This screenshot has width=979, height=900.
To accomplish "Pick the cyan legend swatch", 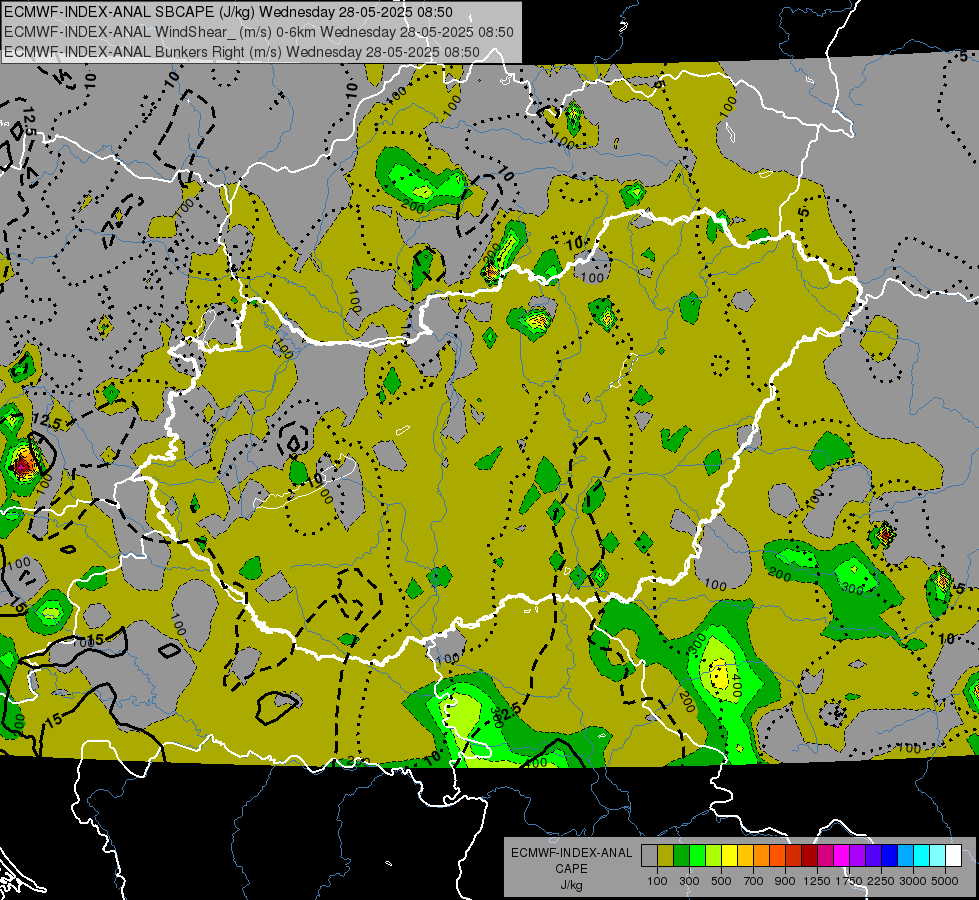I will click(922, 856).
